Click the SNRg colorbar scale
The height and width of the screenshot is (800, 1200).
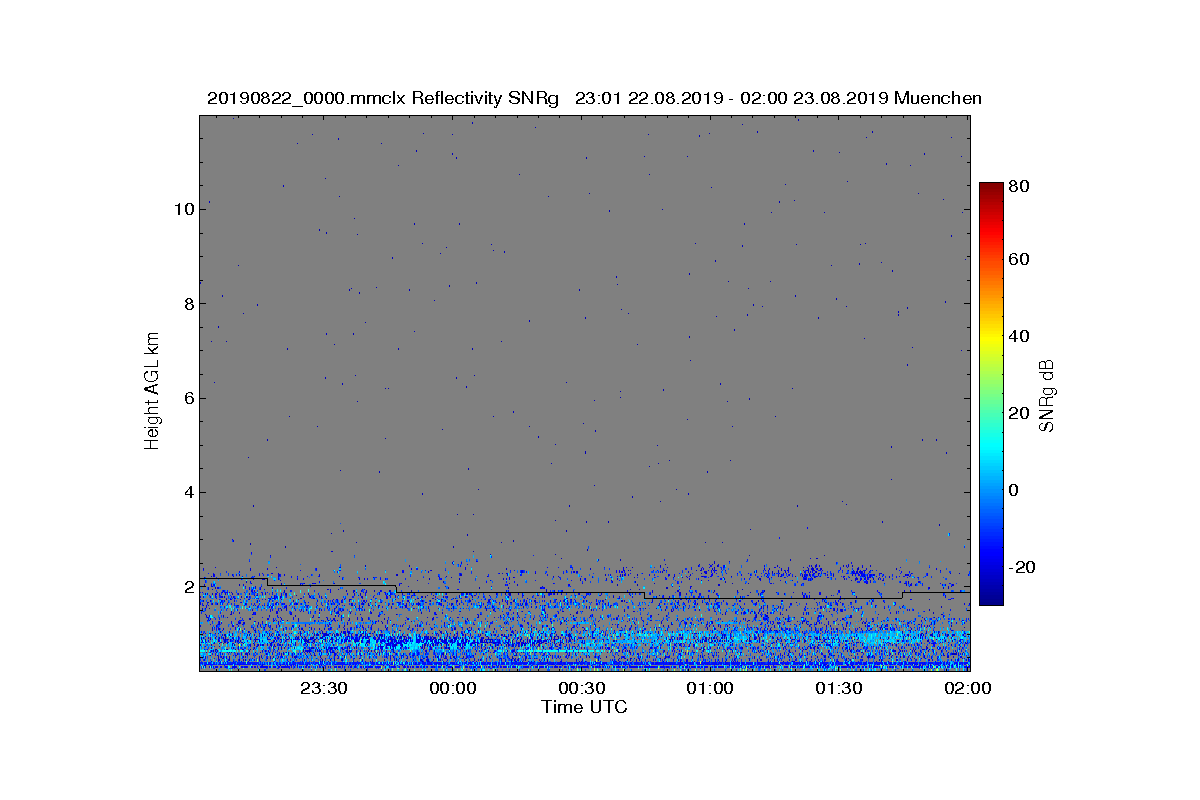tap(991, 394)
